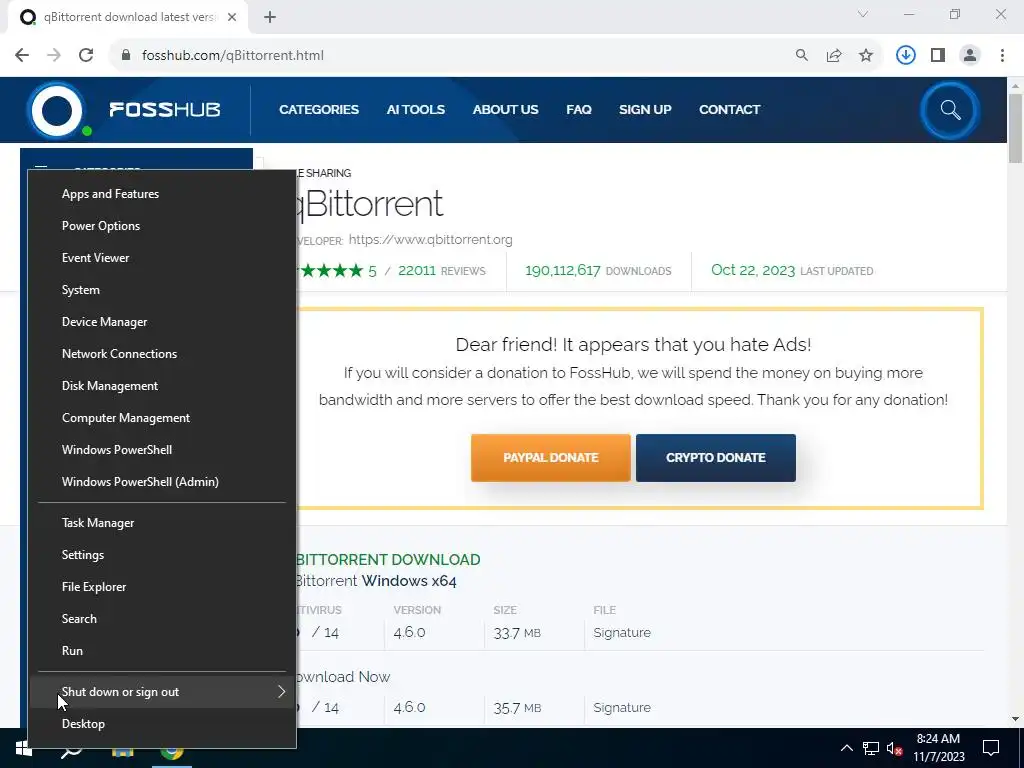Click the share page icon
The height and width of the screenshot is (768, 1024).
[x=834, y=56]
